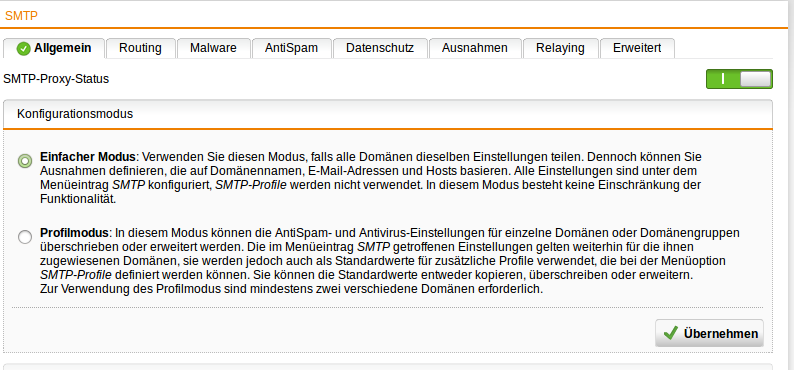Select the Allgemein tab label
The height and width of the screenshot is (370, 794).
pyautogui.click(x=63, y=48)
